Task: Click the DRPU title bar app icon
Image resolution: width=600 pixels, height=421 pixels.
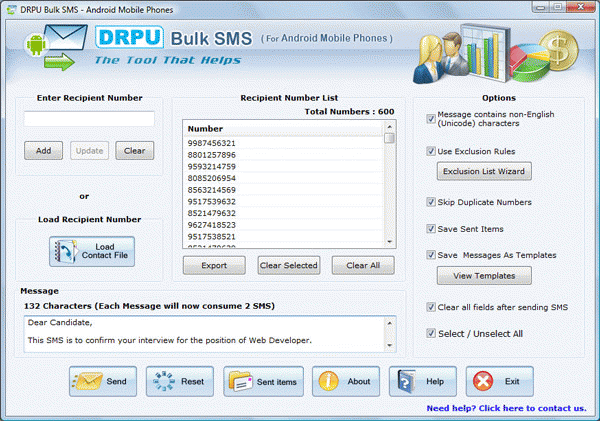Action: pos(12,10)
